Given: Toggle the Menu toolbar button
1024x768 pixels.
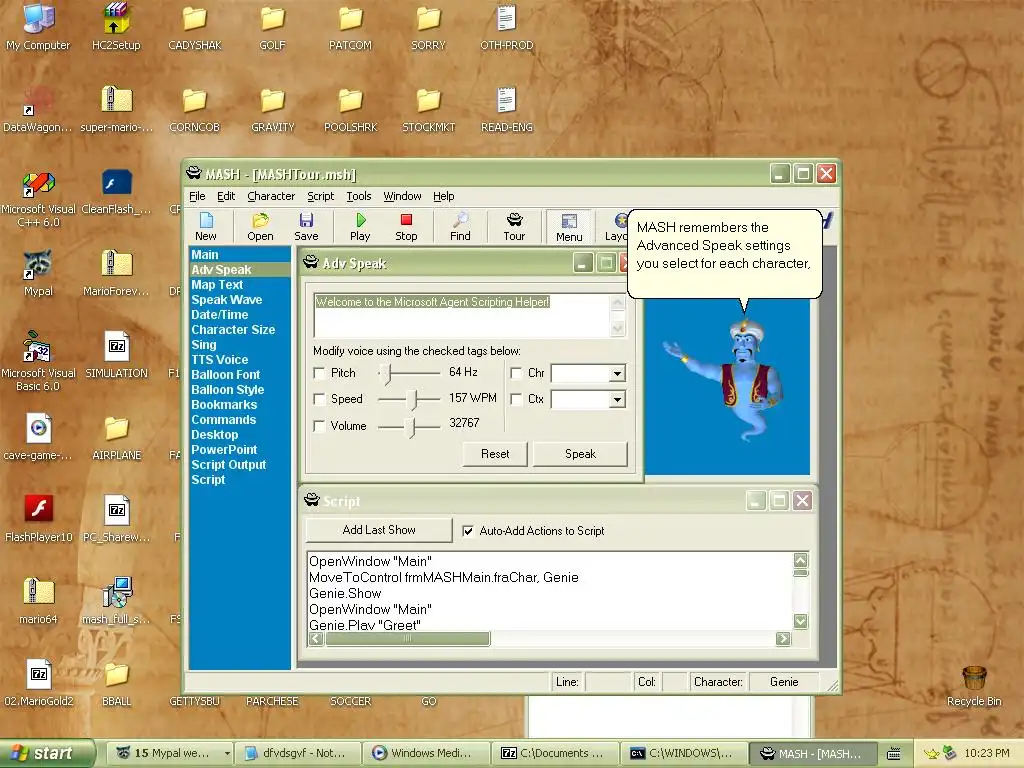Looking at the screenshot, I should click(569, 227).
